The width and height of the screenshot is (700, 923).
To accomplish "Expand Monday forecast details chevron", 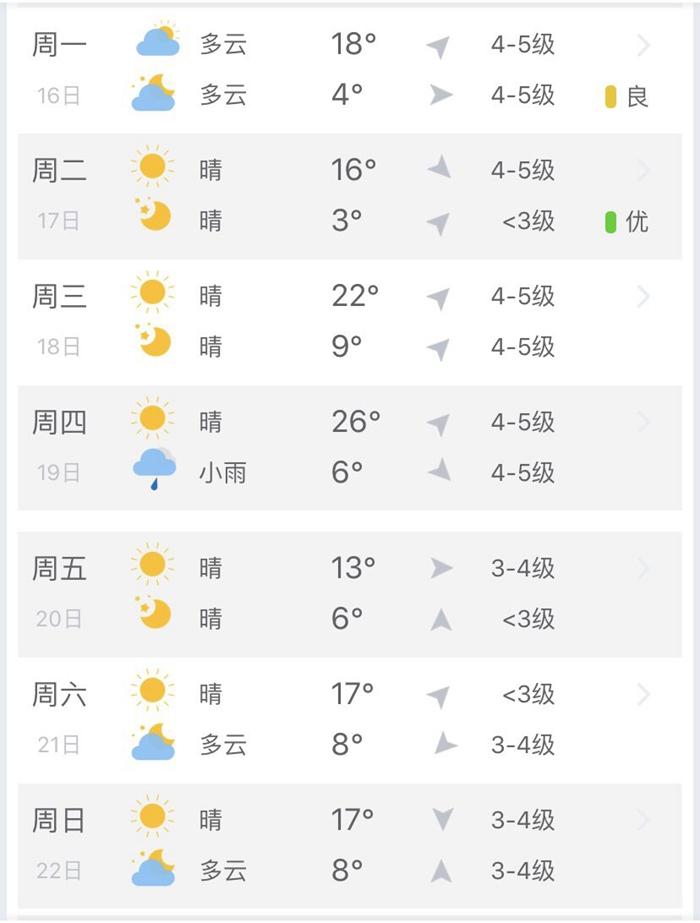I will click(644, 45).
